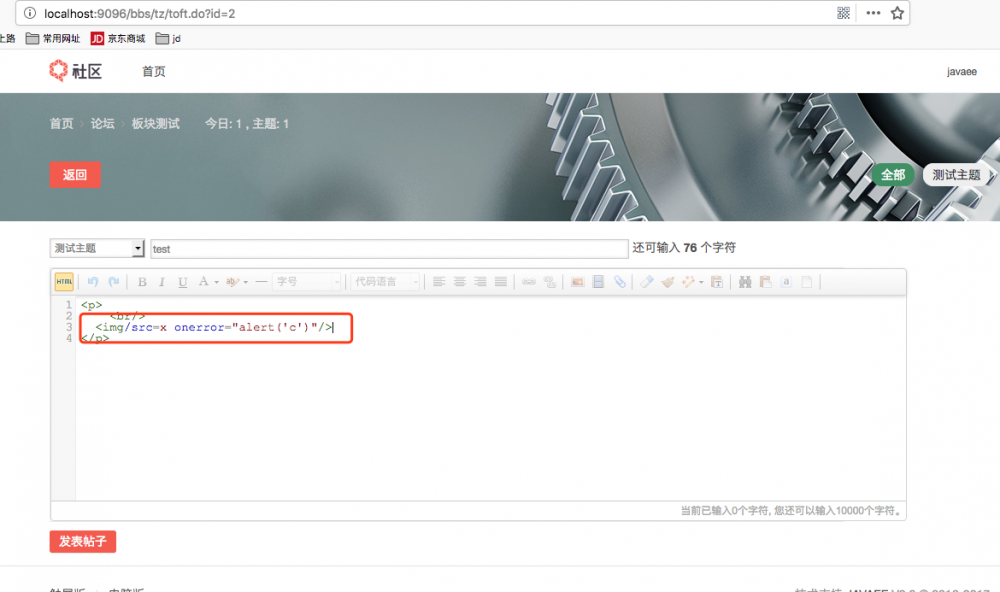Remove the hyperlink (unlink icon)
This screenshot has width=1000, height=592.
[x=550, y=282]
